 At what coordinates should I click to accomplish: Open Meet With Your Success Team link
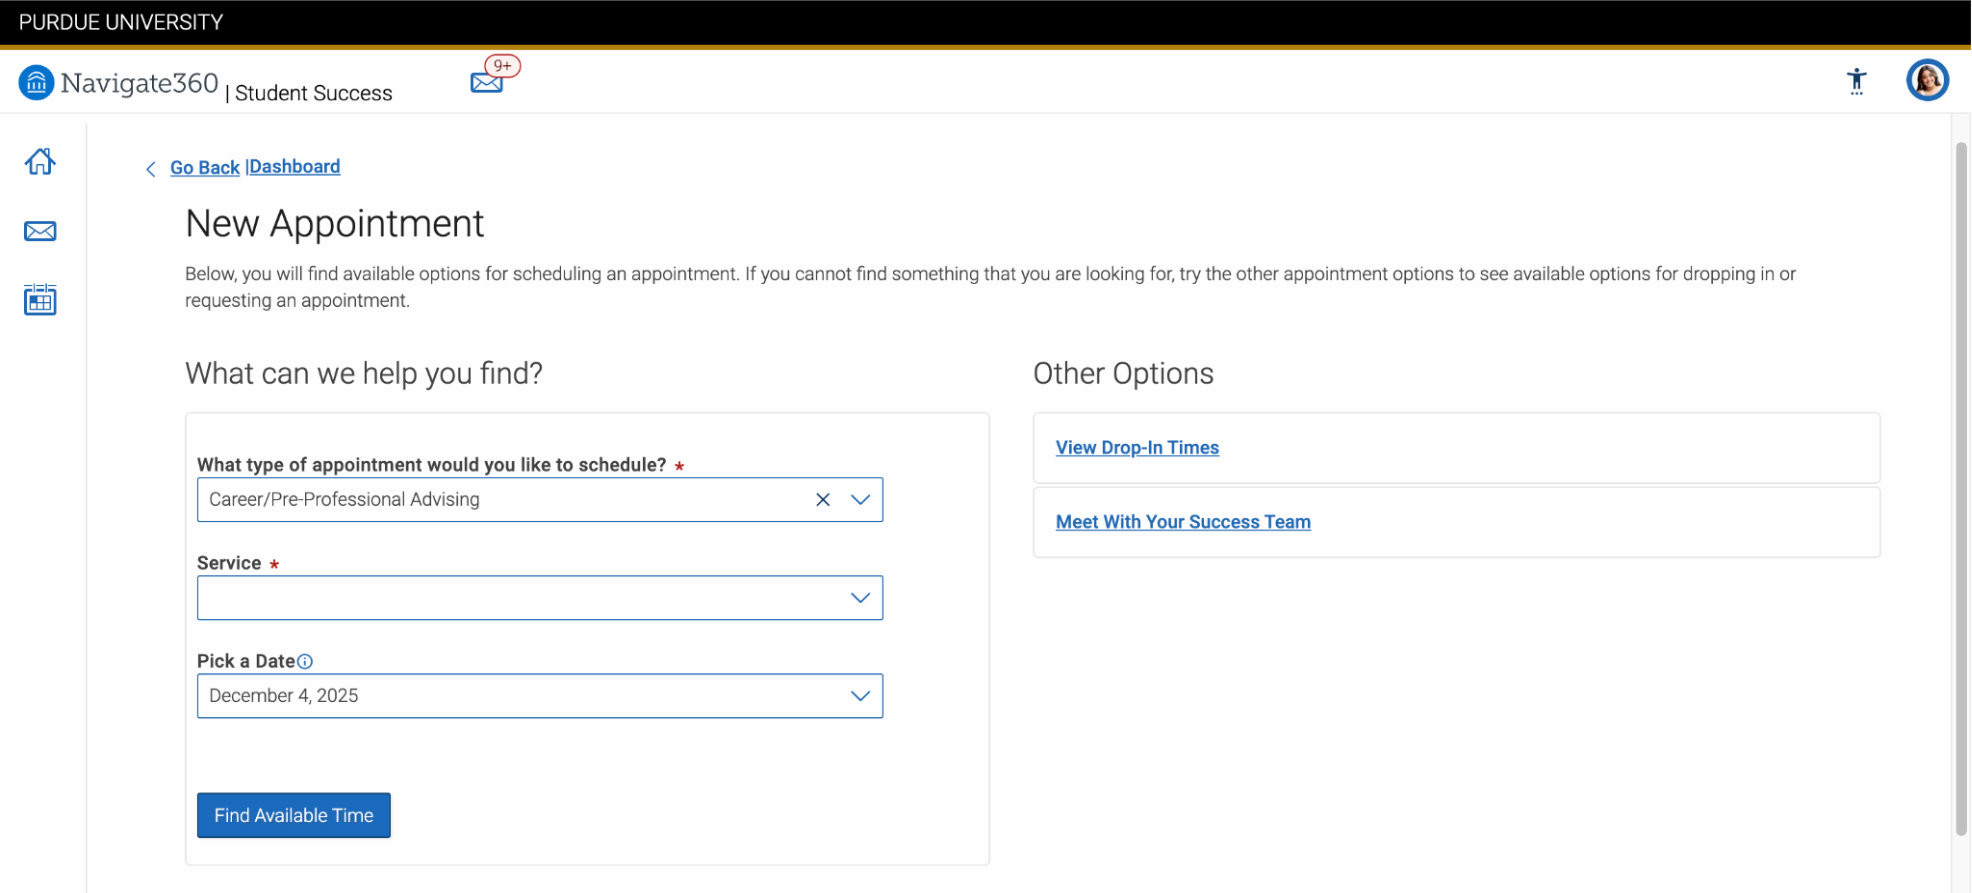[1183, 522]
